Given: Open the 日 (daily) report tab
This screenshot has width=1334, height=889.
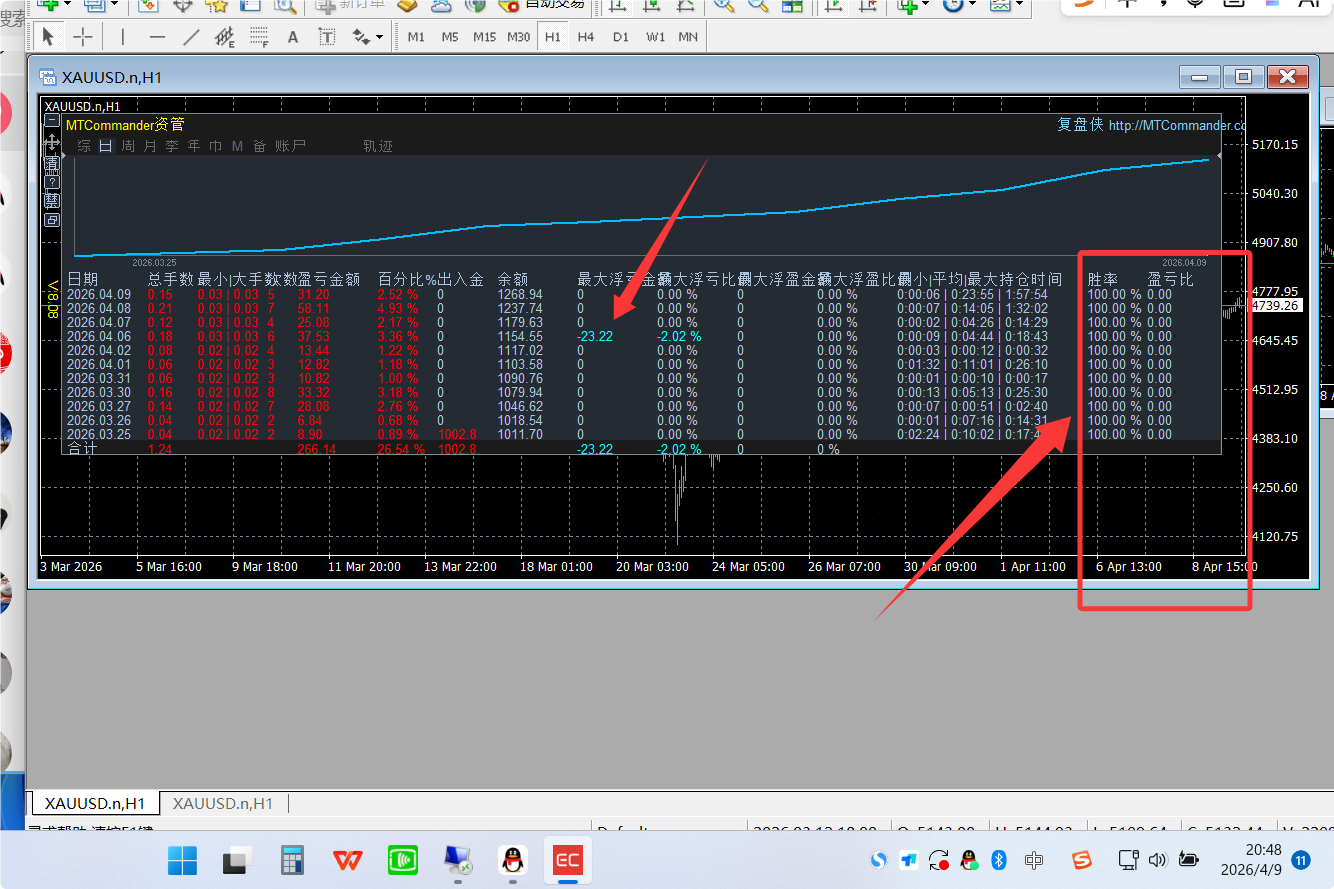Looking at the screenshot, I should pos(106,146).
